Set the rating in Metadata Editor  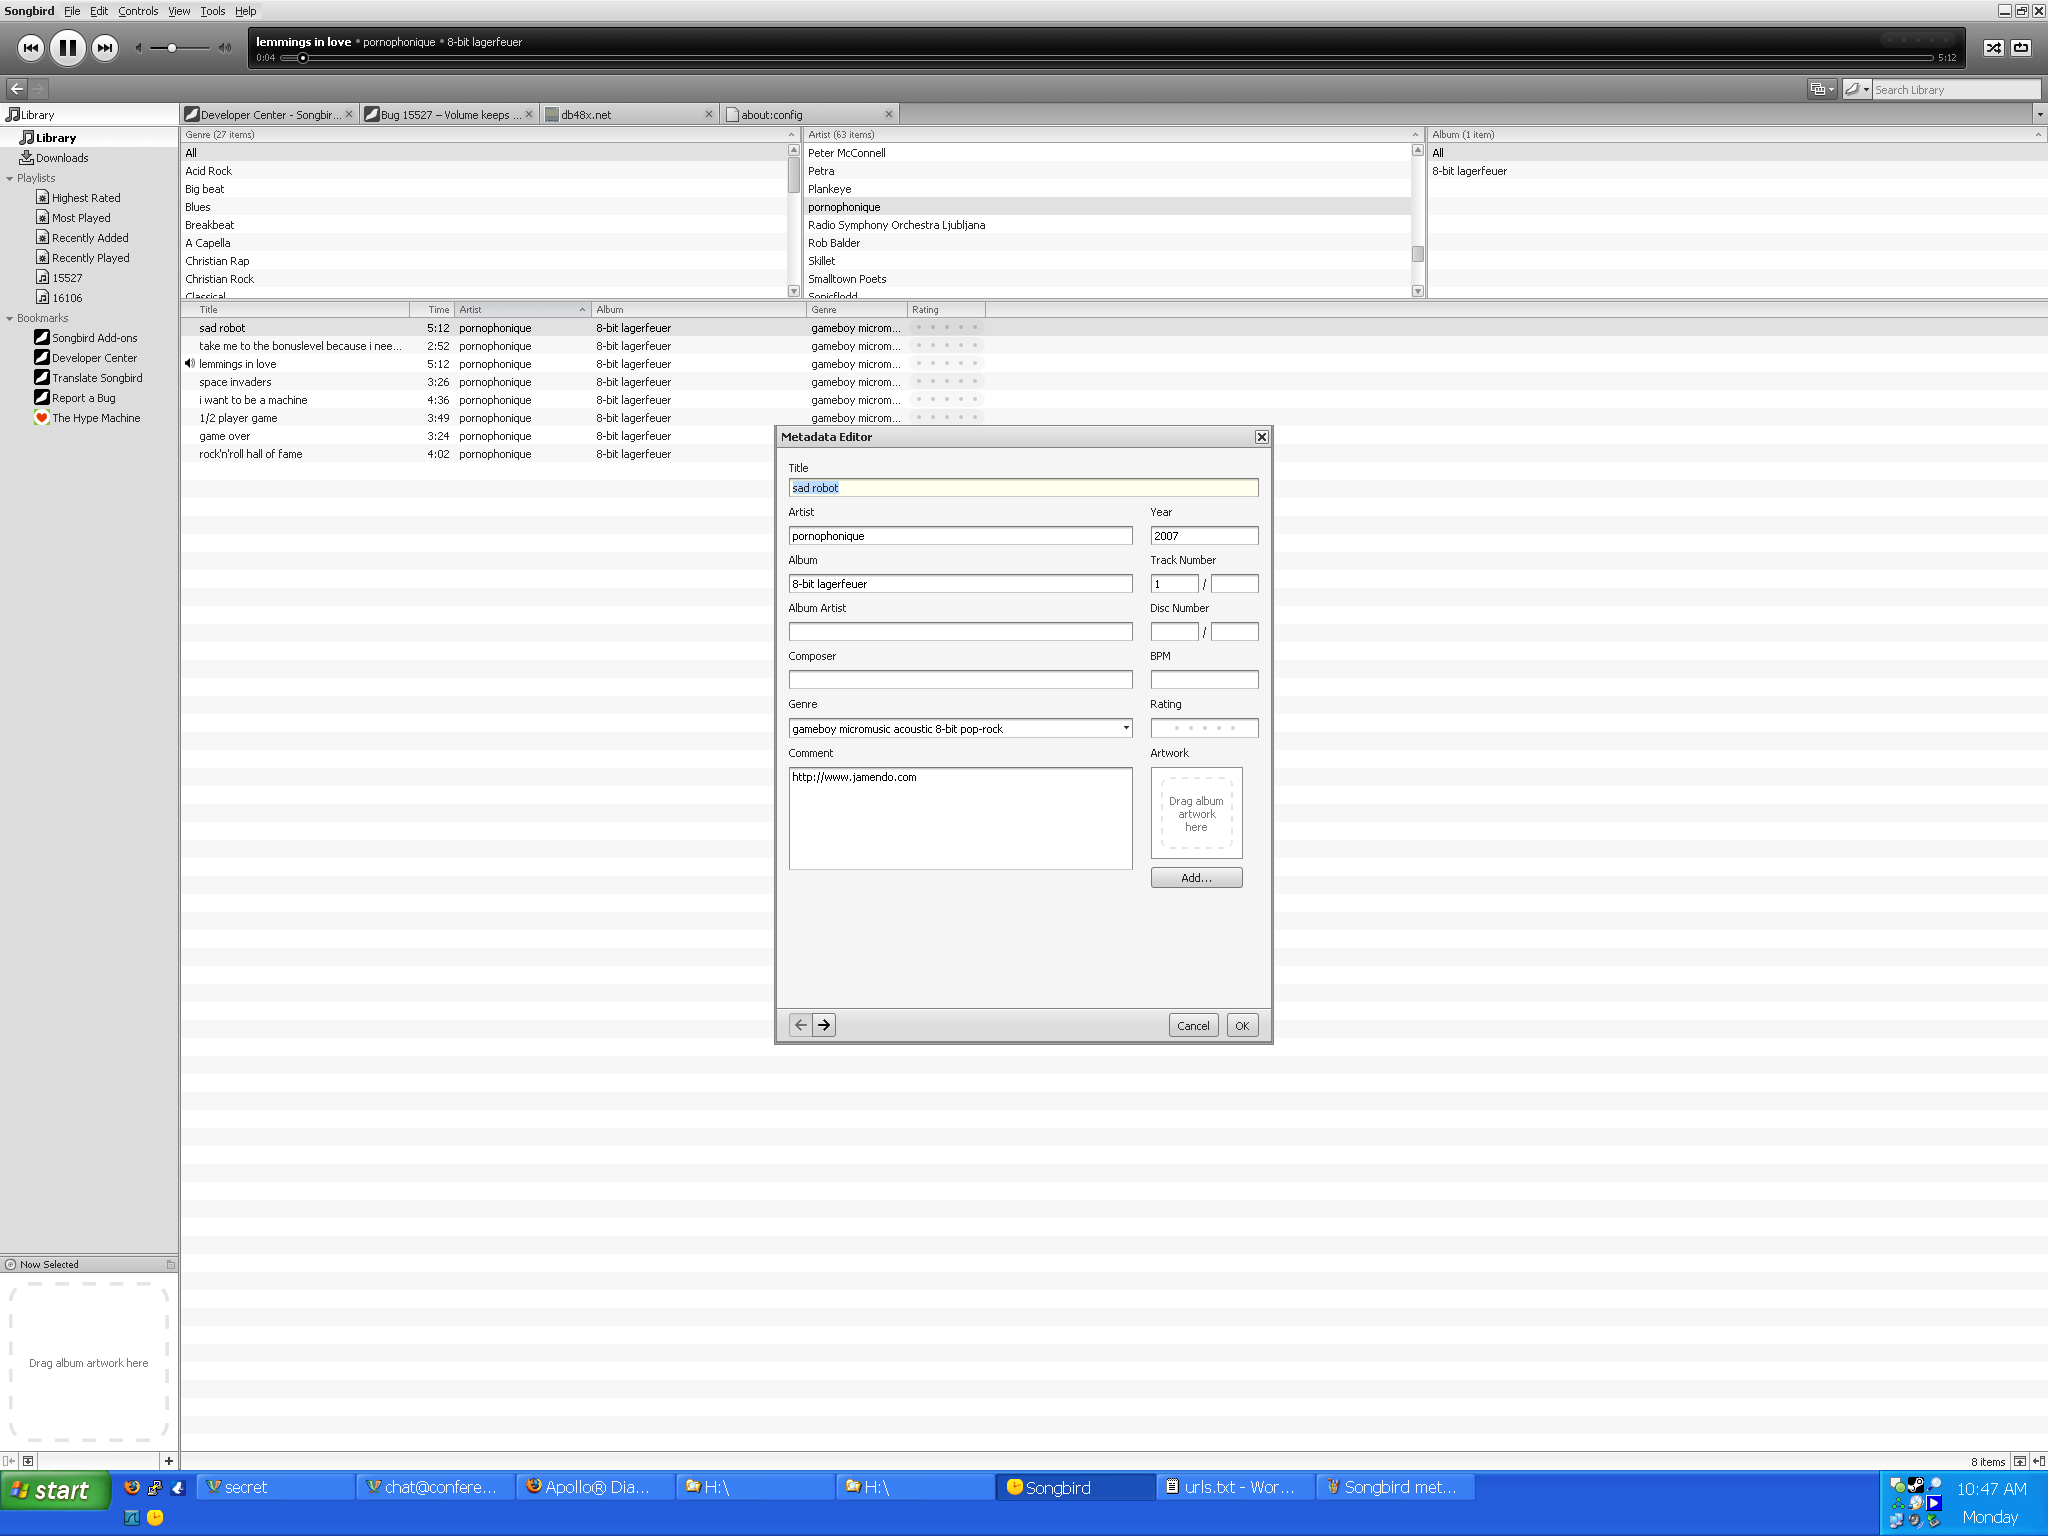coord(1204,728)
